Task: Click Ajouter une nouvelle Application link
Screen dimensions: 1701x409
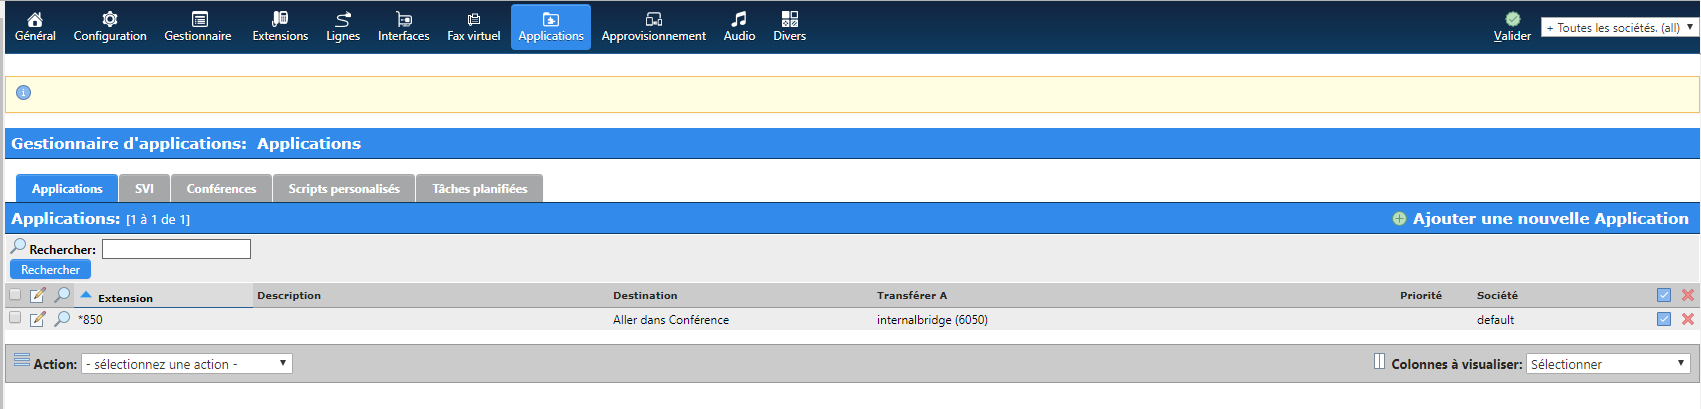Action: point(1550,218)
